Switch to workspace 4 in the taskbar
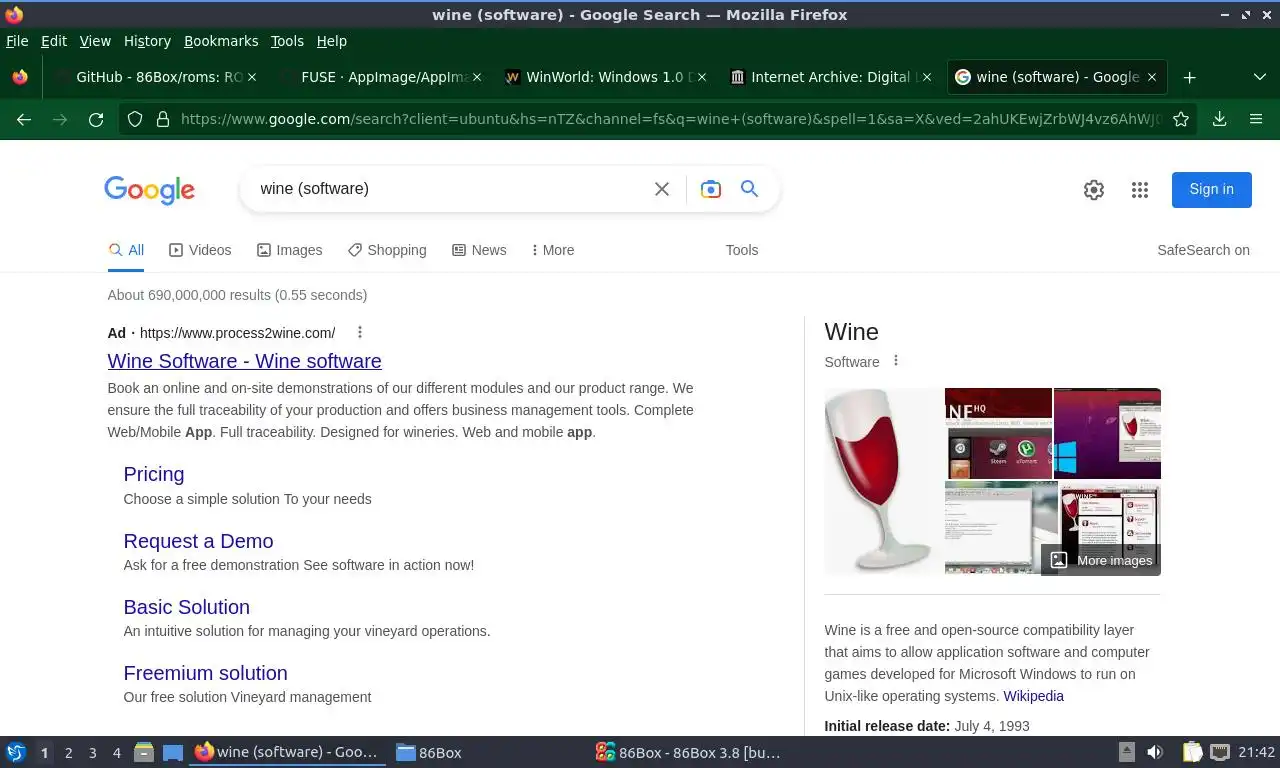The image size is (1280, 768). click(x=116, y=753)
